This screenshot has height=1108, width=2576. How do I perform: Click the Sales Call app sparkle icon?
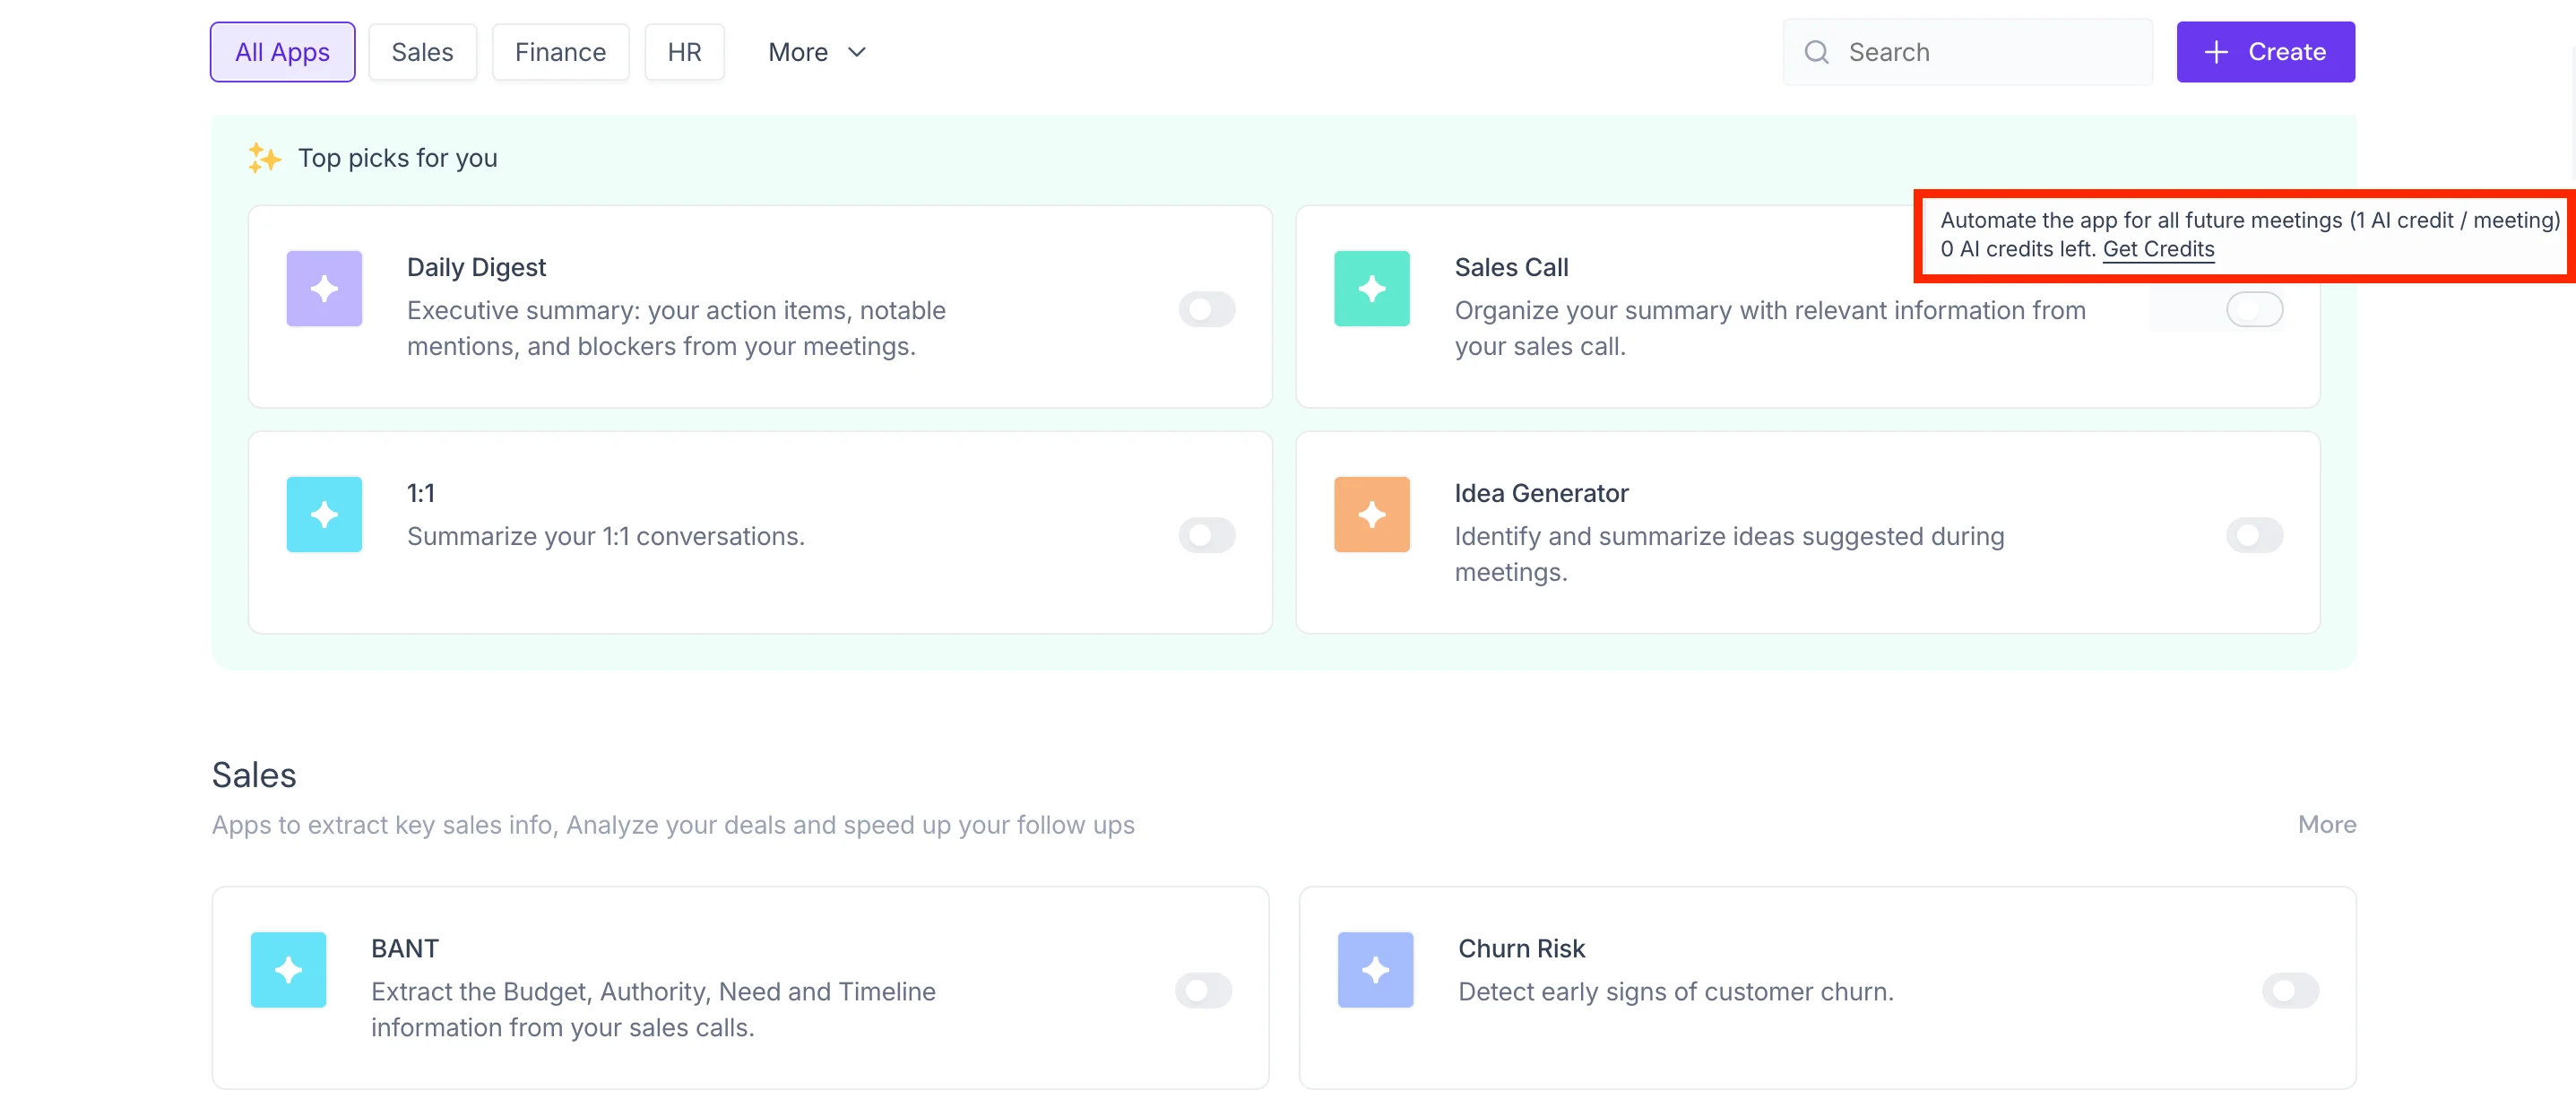coord(1371,289)
